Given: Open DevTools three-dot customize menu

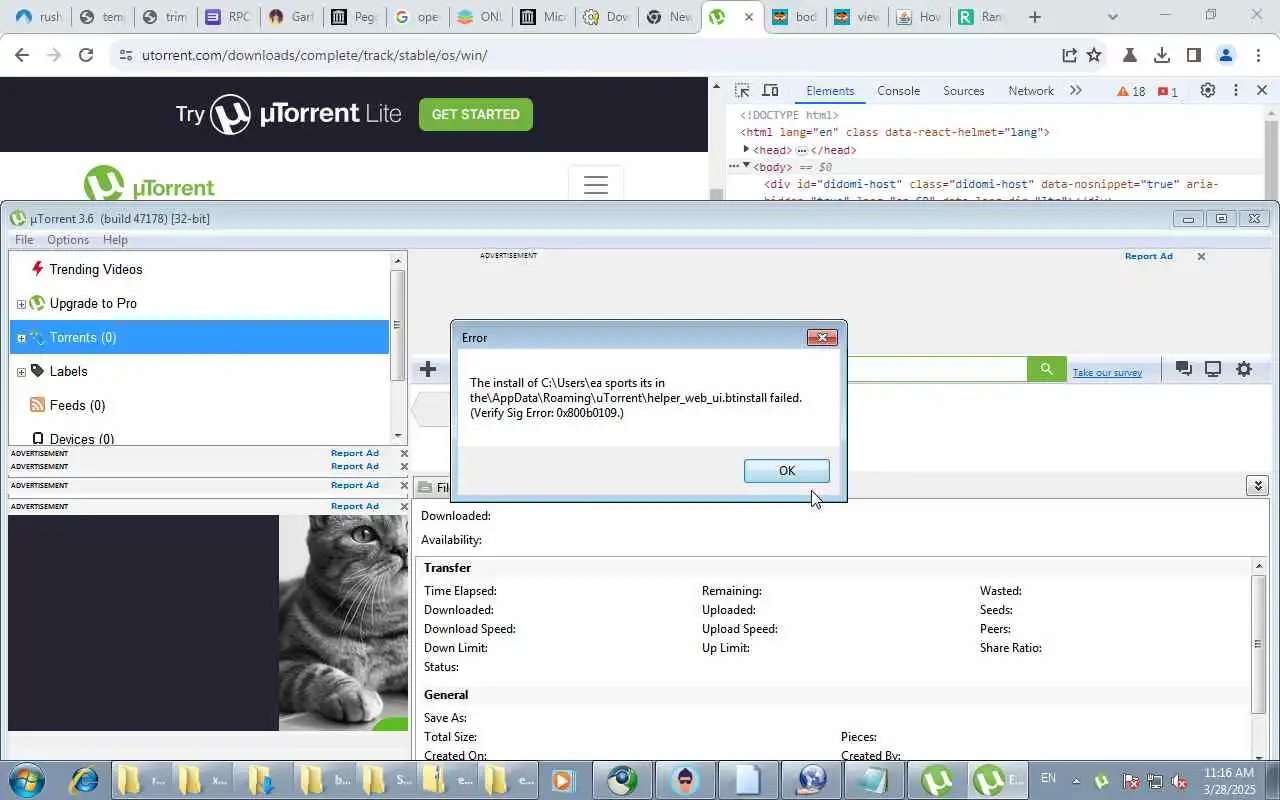Looking at the screenshot, I should pyautogui.click(x=1236, y=90).
